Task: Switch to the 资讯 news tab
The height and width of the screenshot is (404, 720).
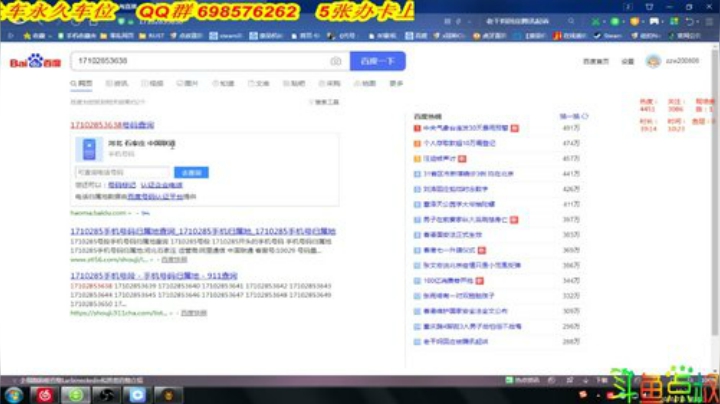Action: click(x=117, y=84)
